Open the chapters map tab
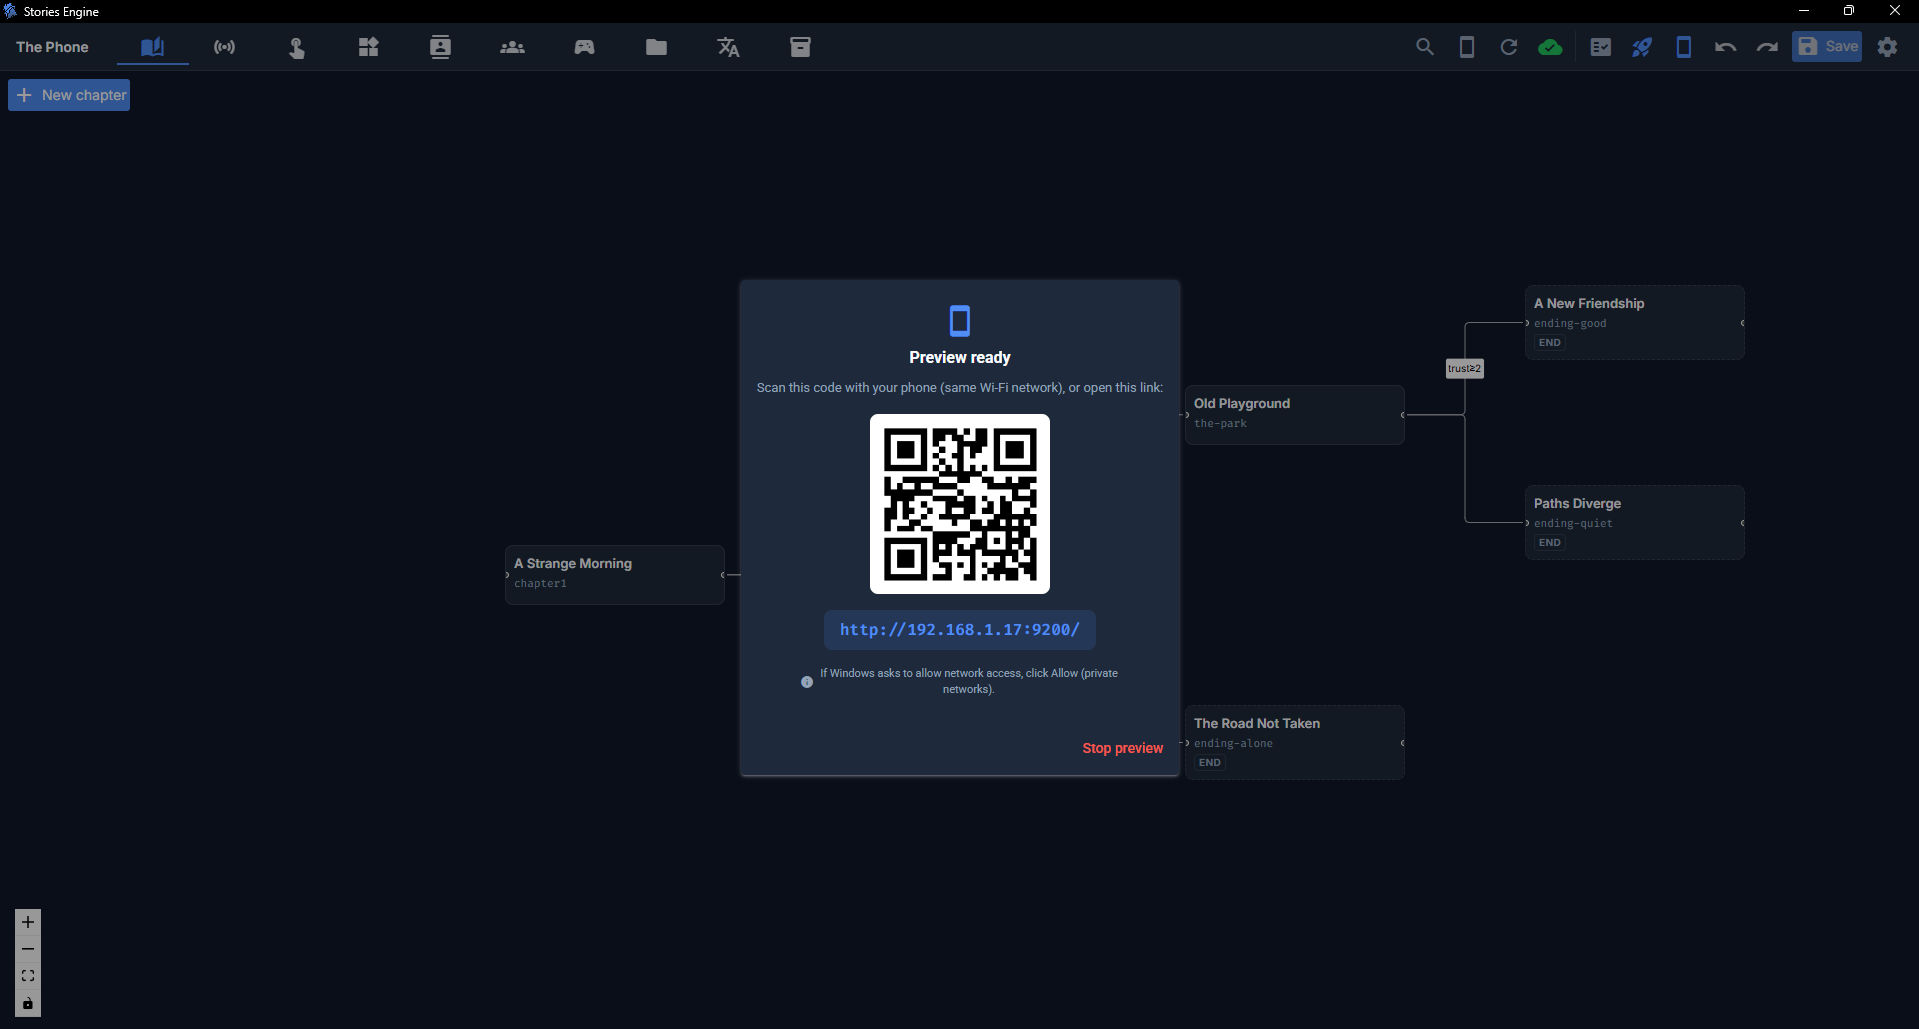1919x1029 pixels. coord(152,47)
